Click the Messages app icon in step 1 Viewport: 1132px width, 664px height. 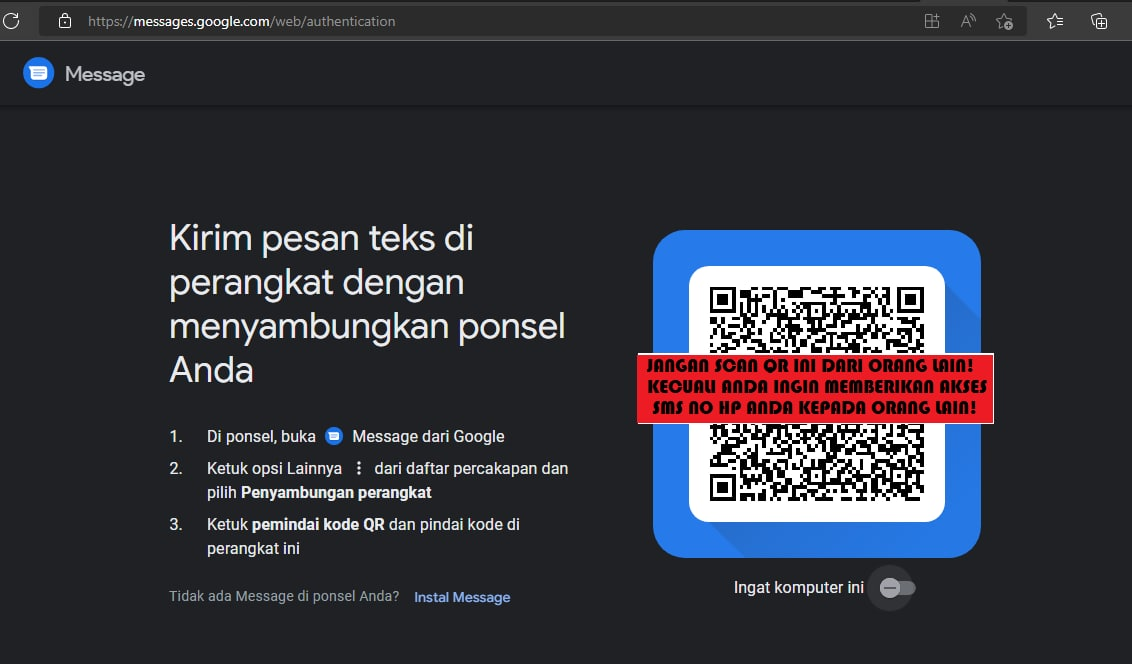[x=334, y=436]
